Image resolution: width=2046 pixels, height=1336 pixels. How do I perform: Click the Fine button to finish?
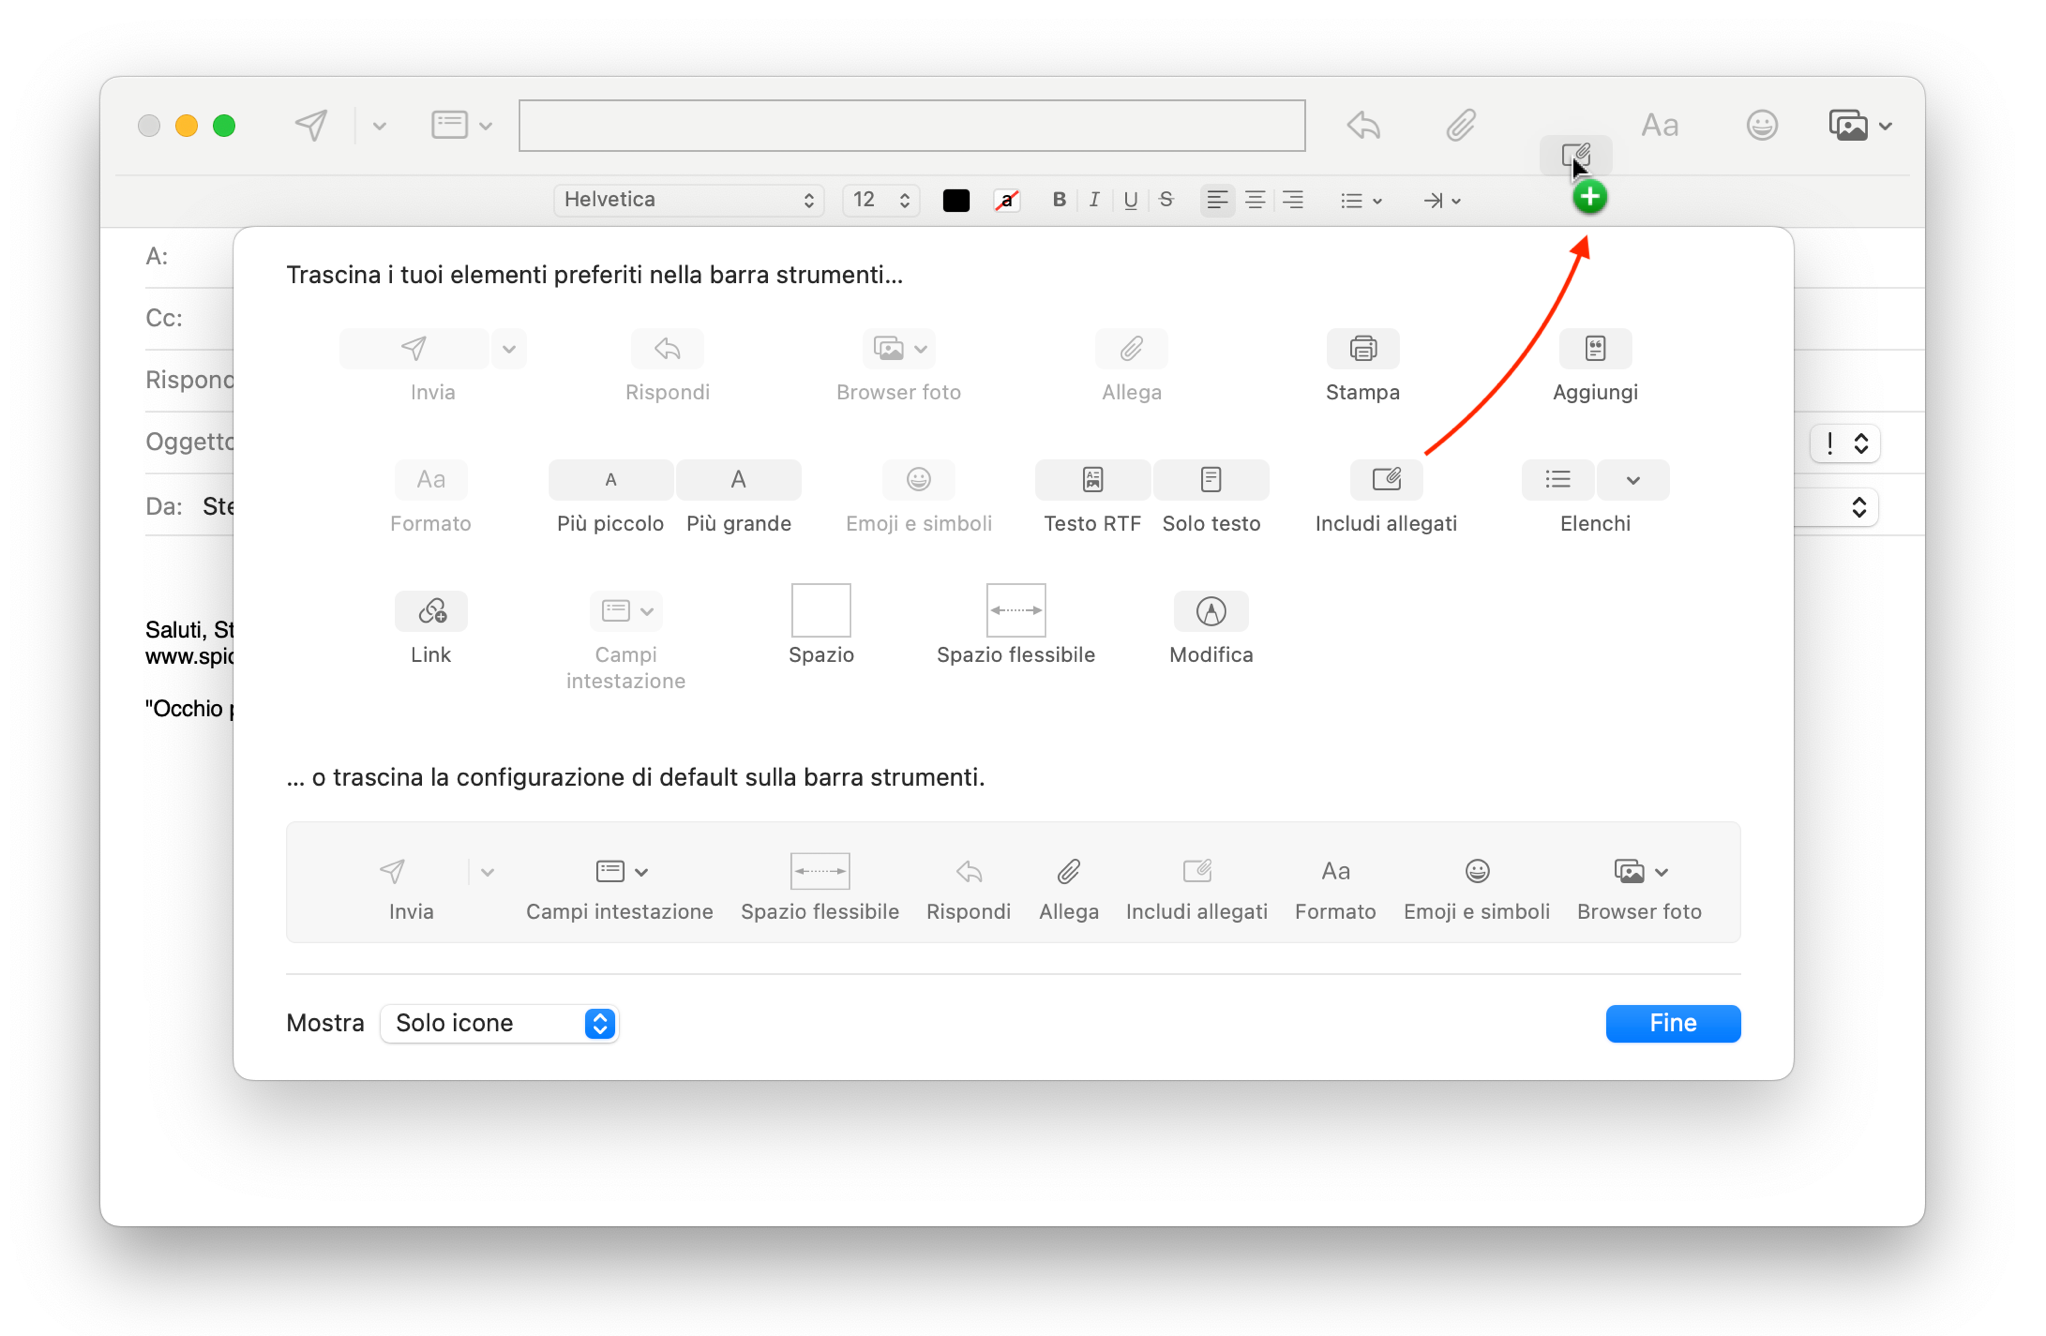(x=1673, y=1023)
